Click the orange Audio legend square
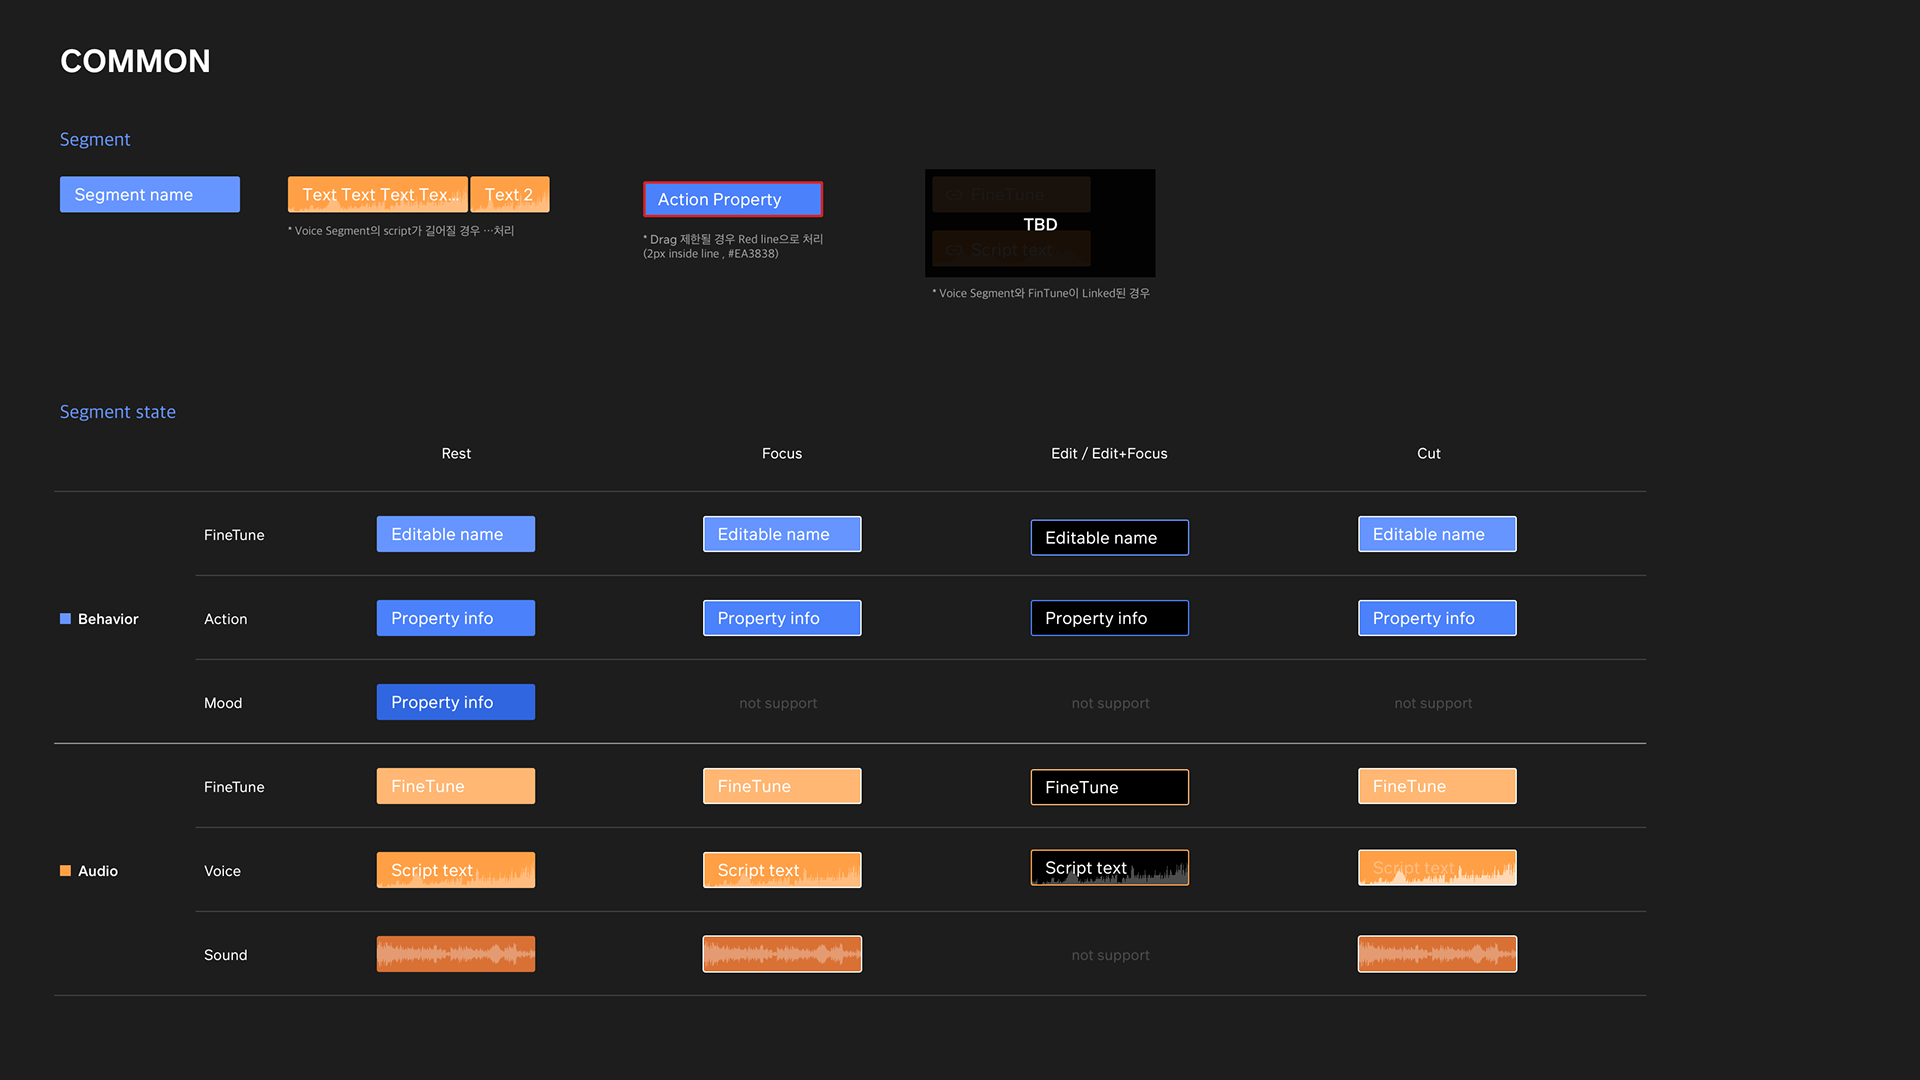The width and height of the screenshot is (1920, 1080). (65, 871)
